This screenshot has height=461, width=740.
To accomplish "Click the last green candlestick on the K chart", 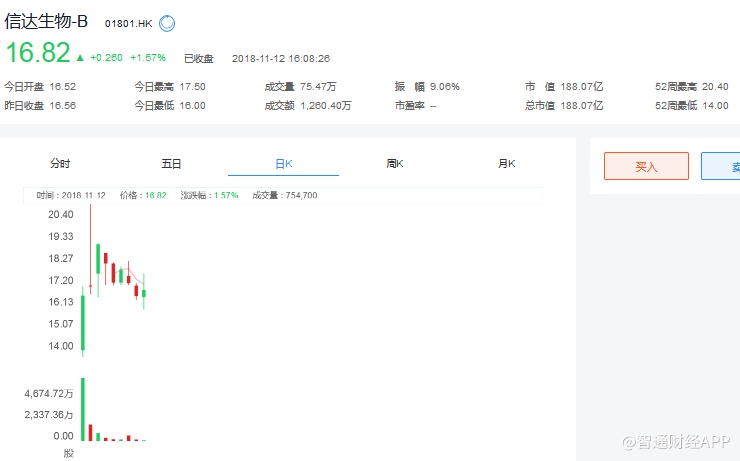I will [143, 293].
